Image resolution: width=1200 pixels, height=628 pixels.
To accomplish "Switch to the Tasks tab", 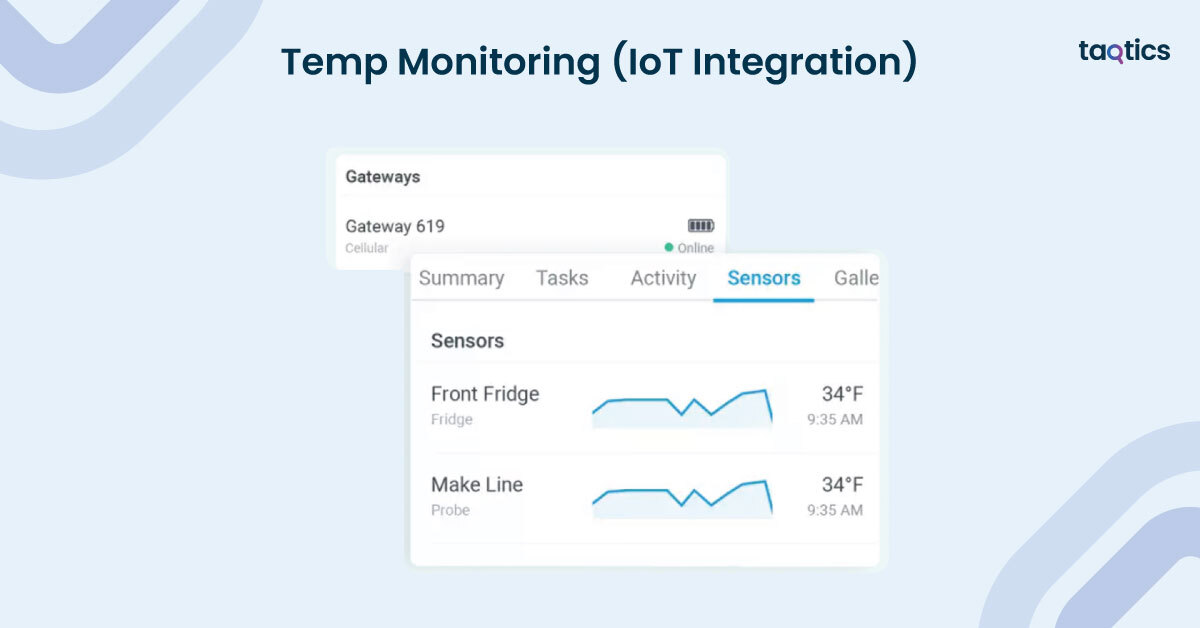I will click(x=562, y=278).
